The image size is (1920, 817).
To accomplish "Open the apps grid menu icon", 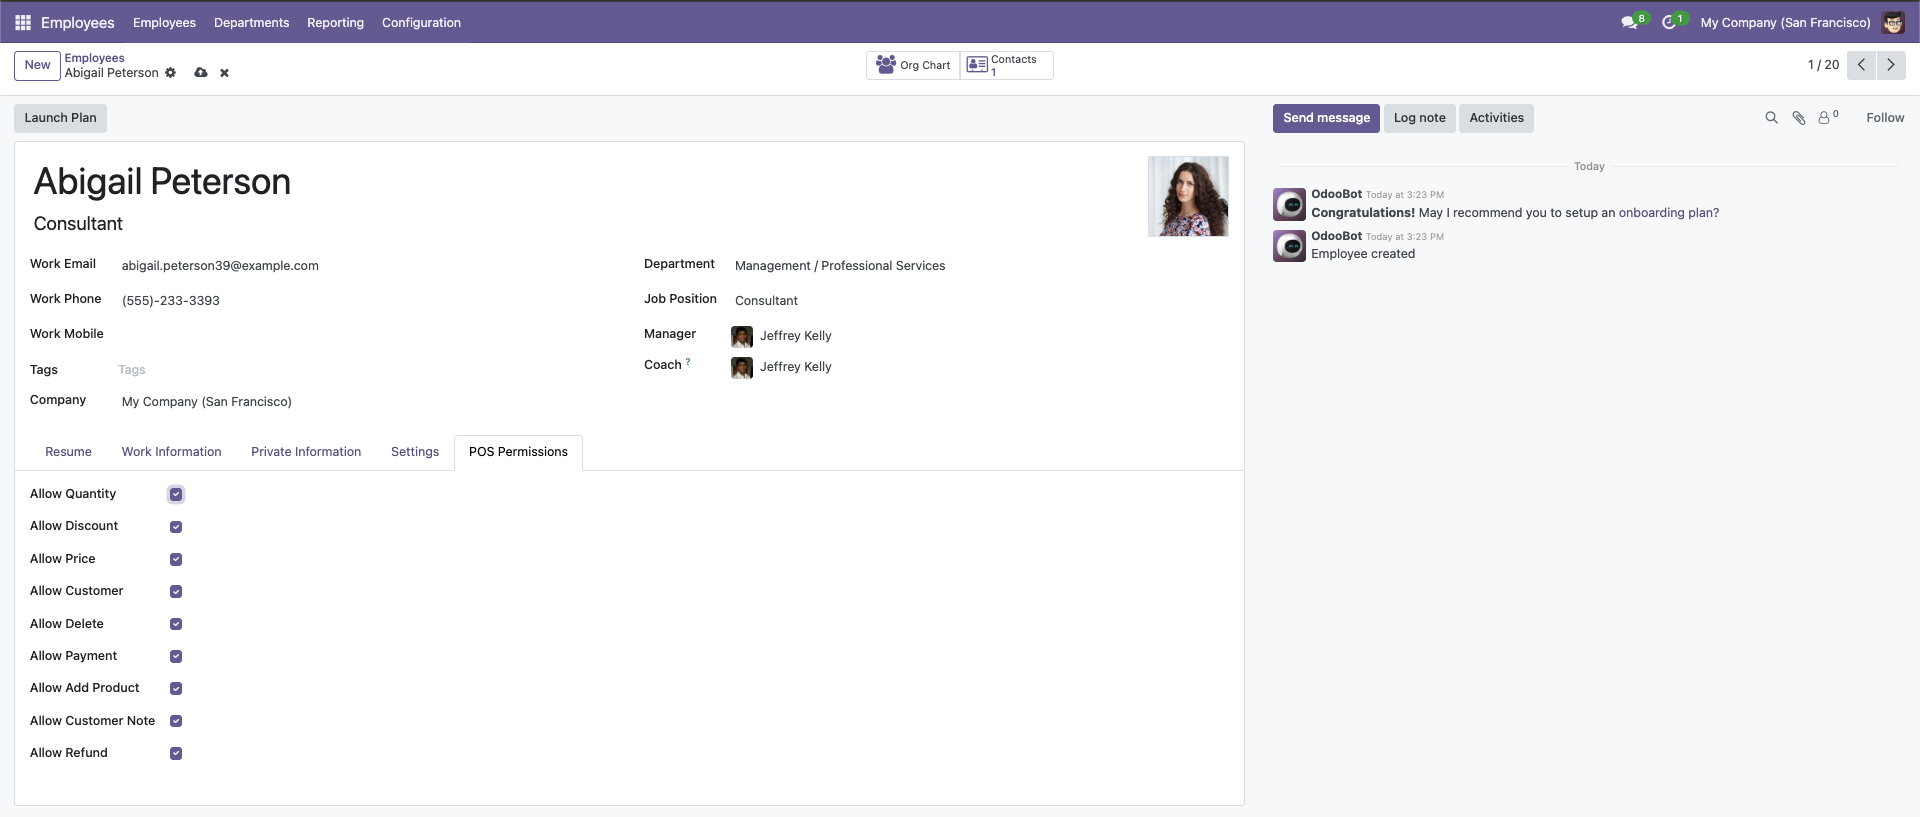I will point(23,22).
